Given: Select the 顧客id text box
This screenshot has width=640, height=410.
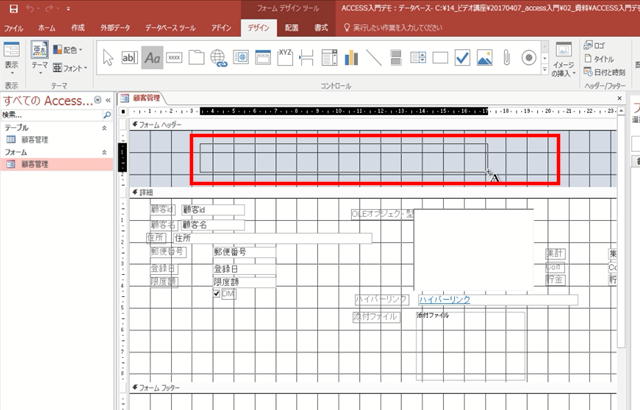Looking at the screenshot, I should [213, 210].
